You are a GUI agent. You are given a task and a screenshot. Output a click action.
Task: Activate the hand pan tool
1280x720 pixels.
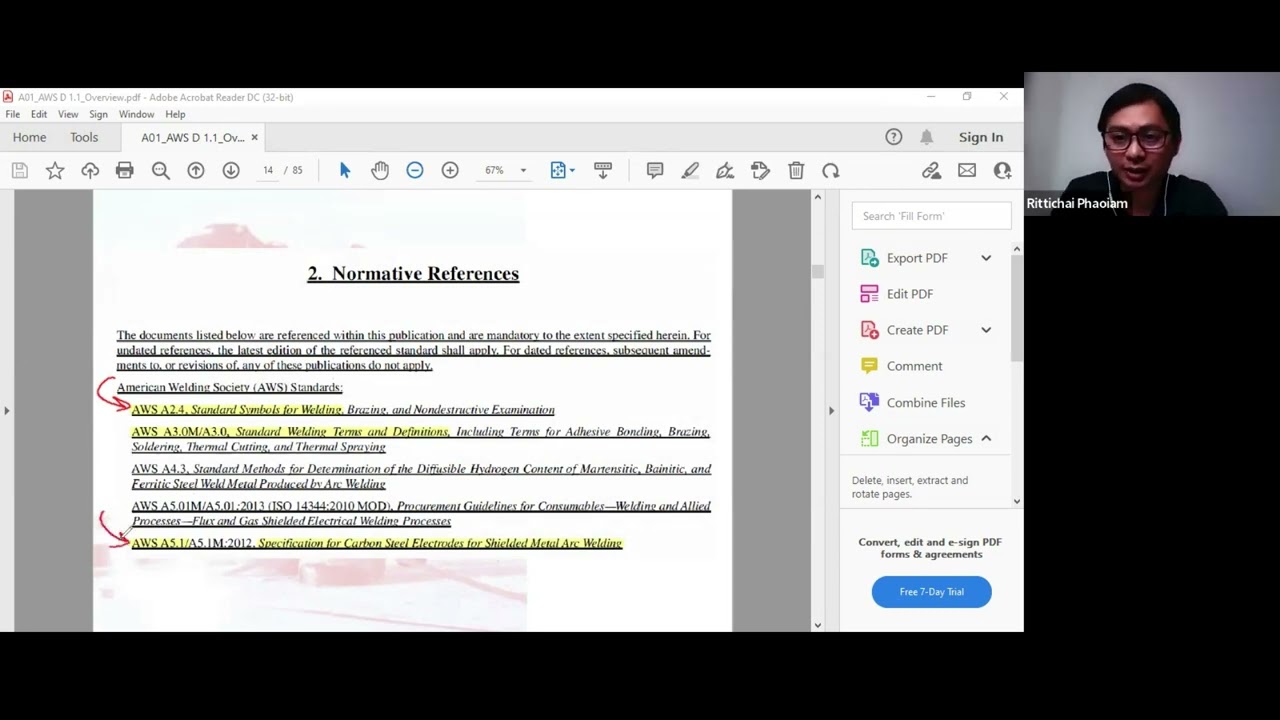(x=380, y=171)
